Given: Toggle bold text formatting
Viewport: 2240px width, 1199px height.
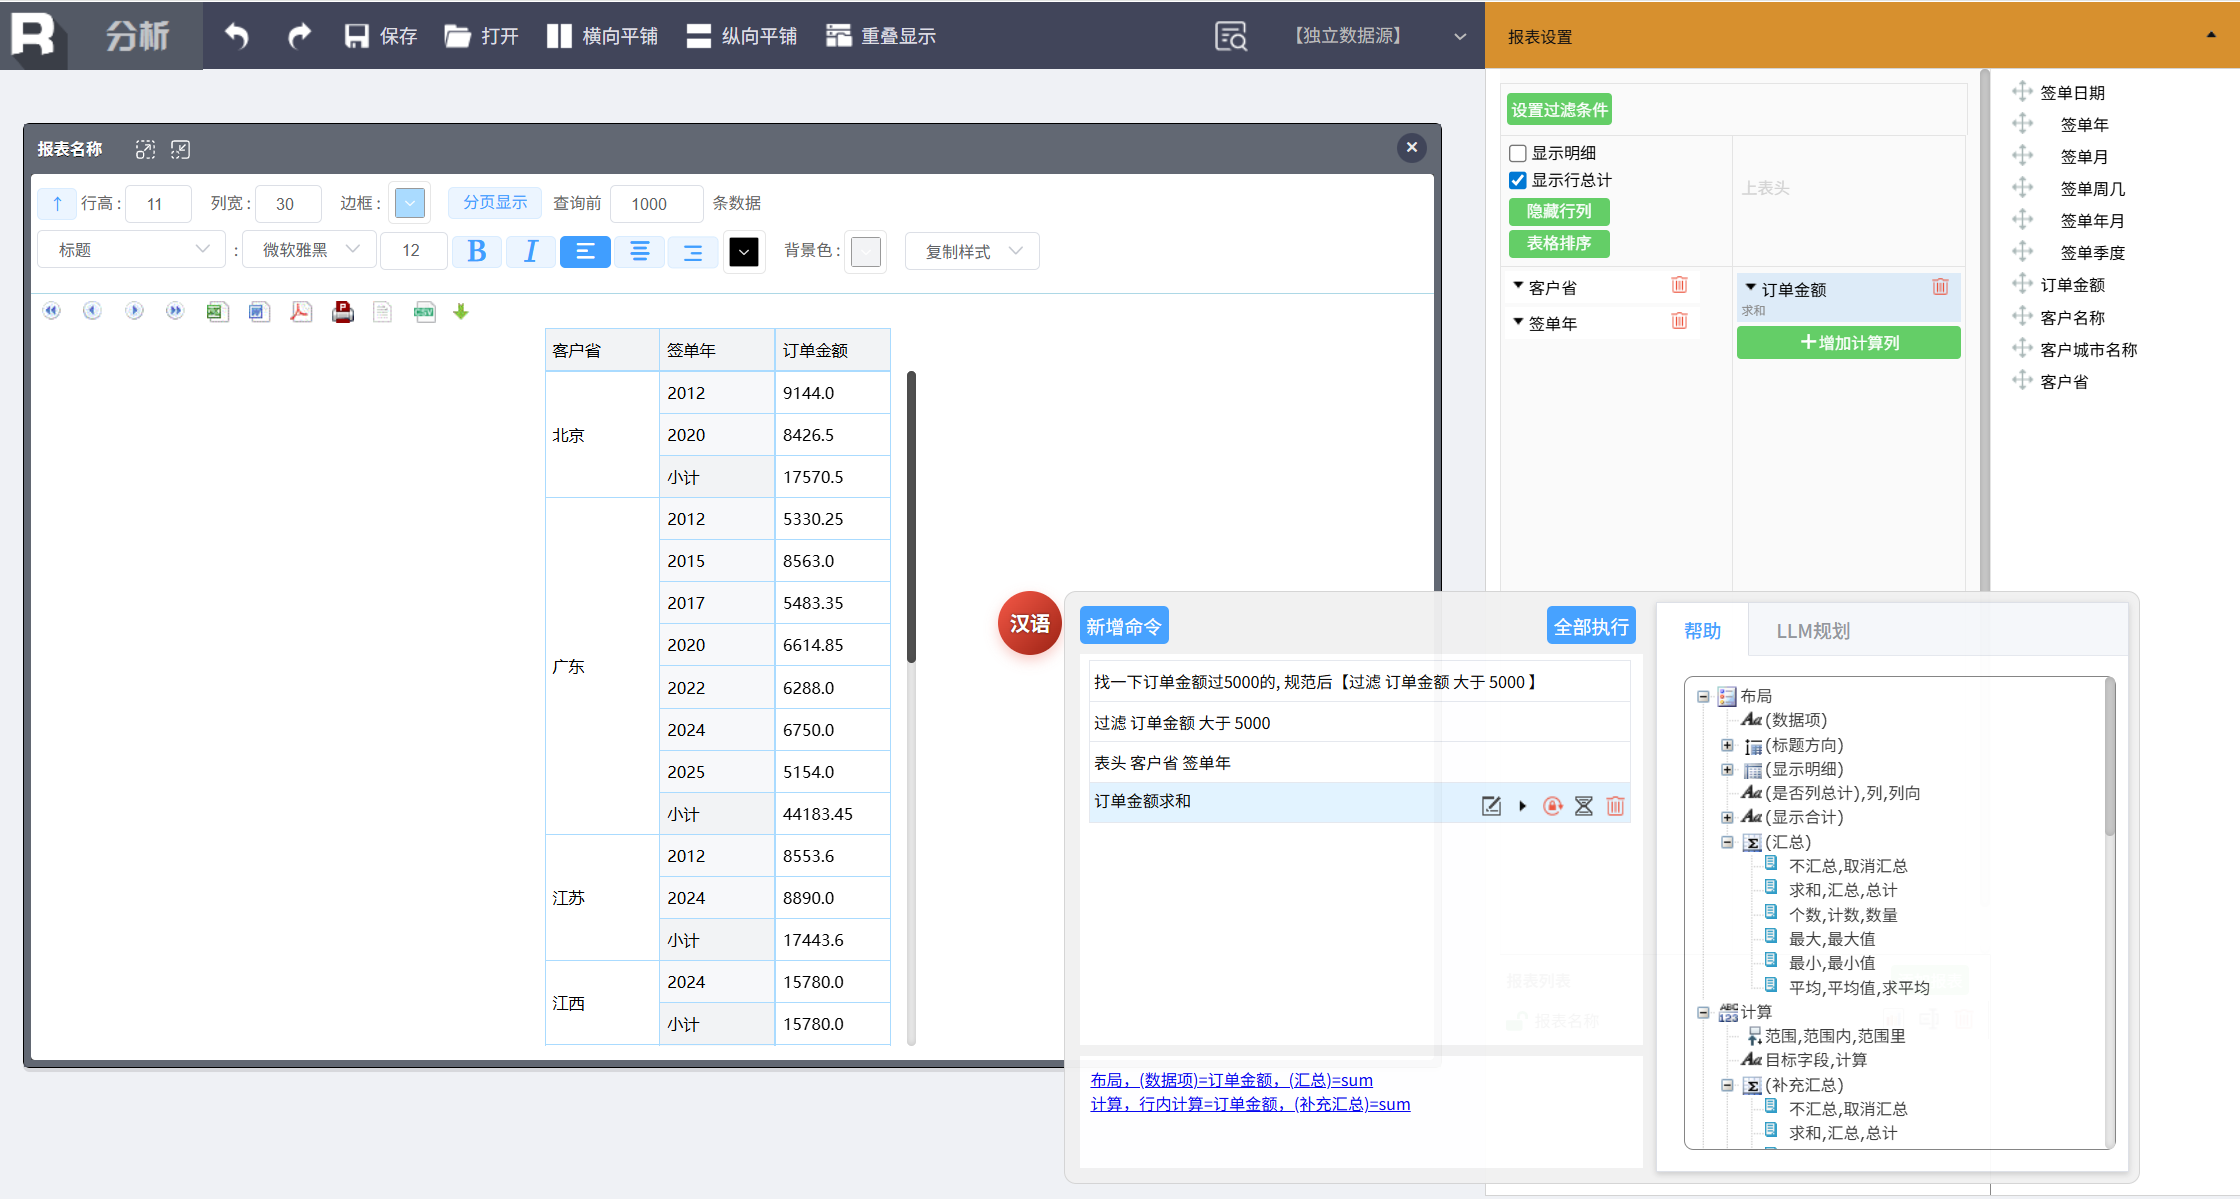Looking at the screenshot, I should click(477, 251).
